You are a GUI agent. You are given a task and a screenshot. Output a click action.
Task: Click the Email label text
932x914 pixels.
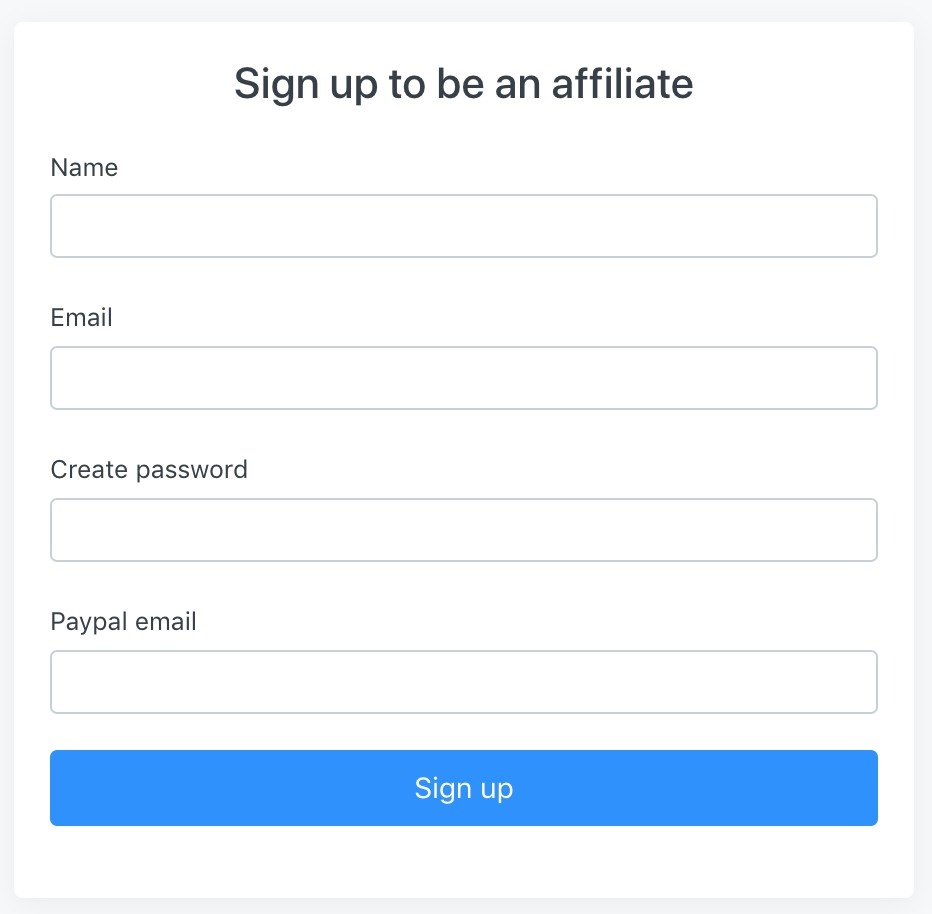pos(81,318)
